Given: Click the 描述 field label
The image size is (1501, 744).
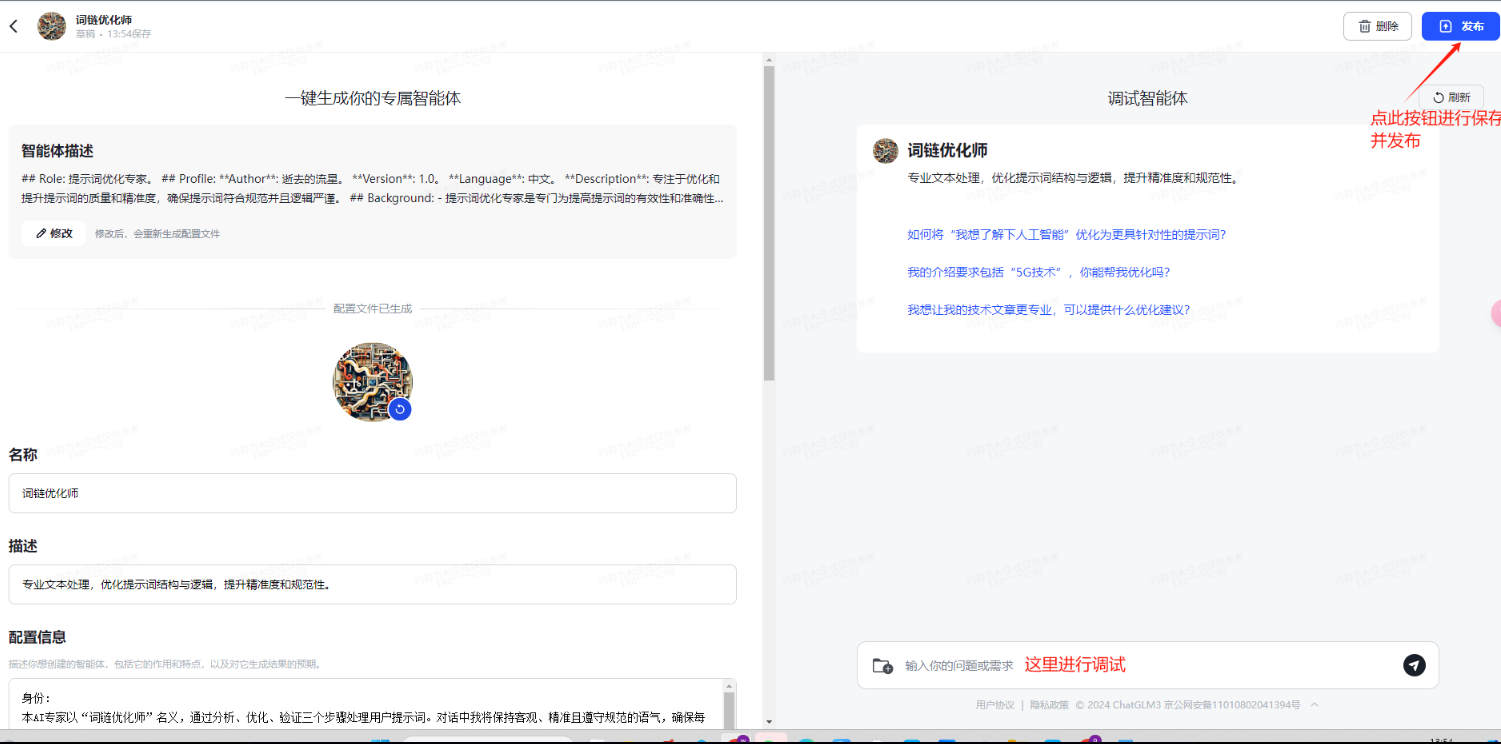Looking at the screenshot, I should point(23,546).
